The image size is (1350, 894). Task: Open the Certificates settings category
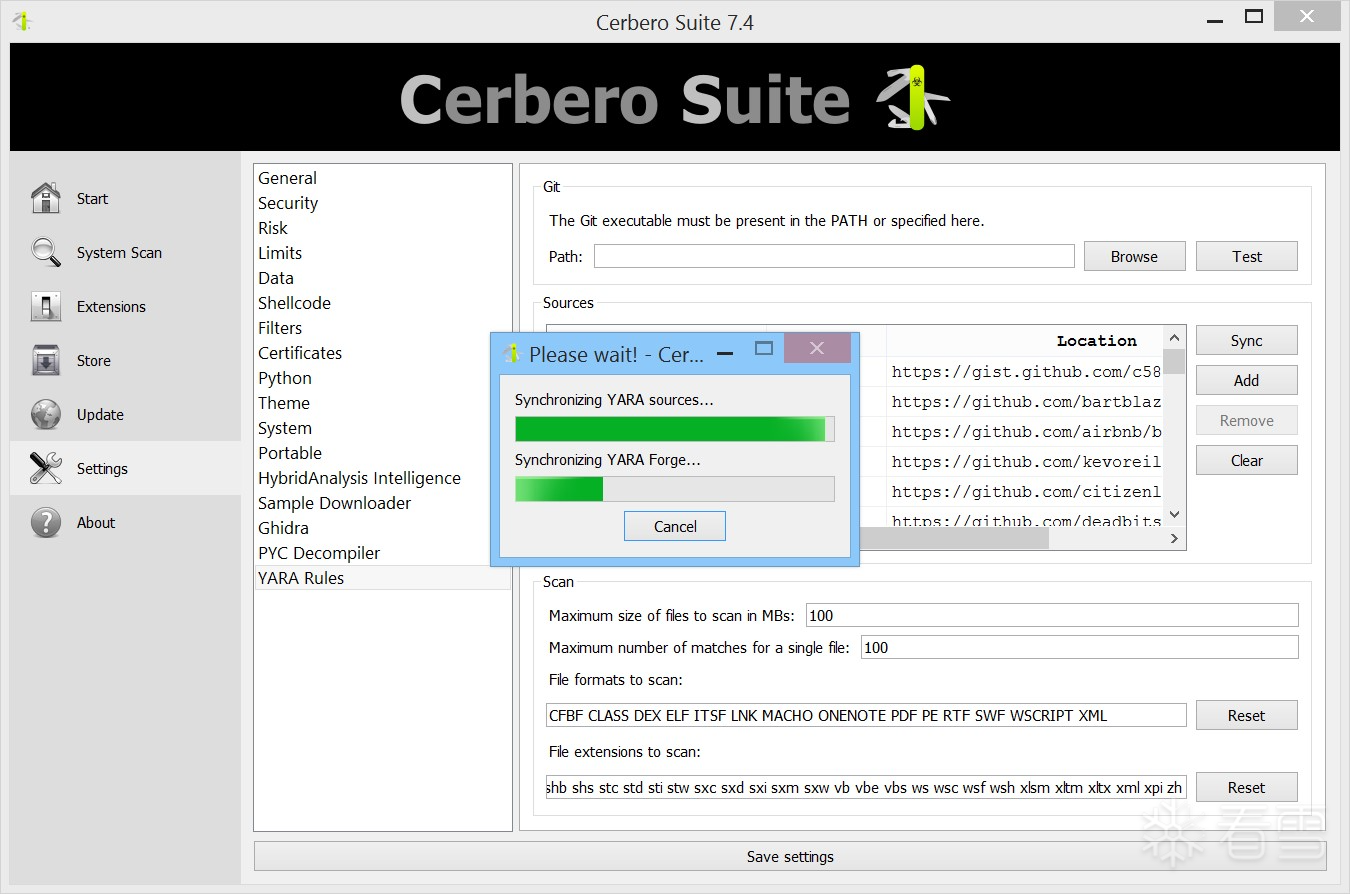tap(382, 353)
